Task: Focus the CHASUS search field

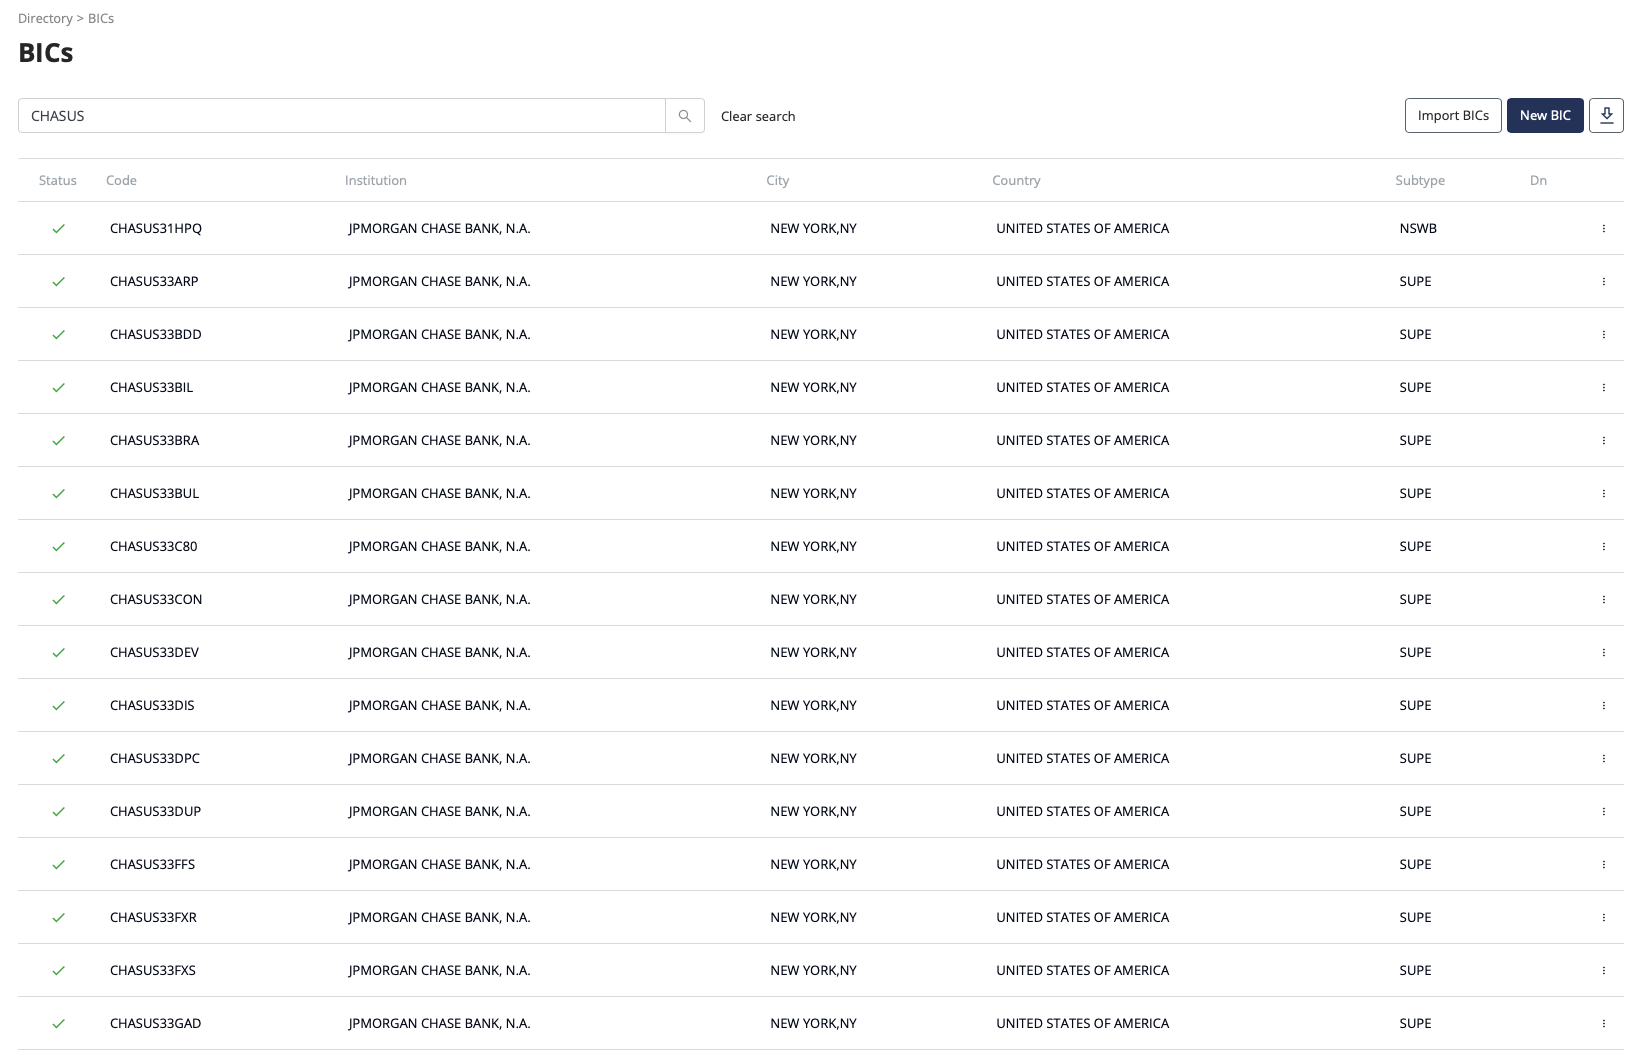Action: tap(342, 116)
